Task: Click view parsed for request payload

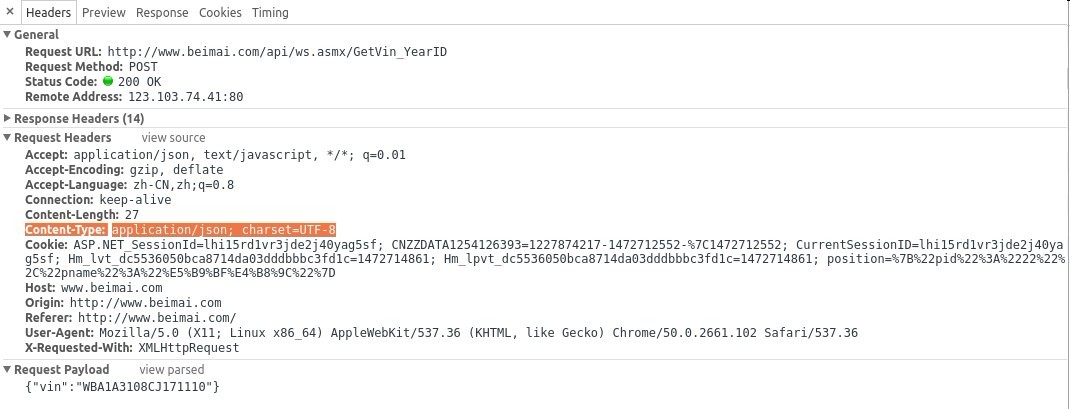Action: tap(171, 370)
